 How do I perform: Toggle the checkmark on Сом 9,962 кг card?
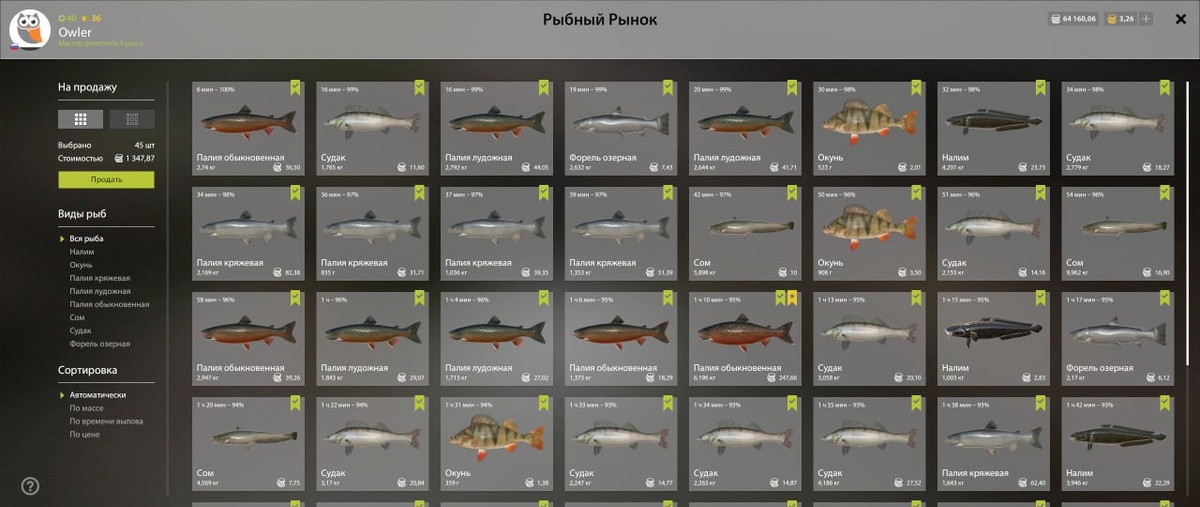tap(1167, 193)
